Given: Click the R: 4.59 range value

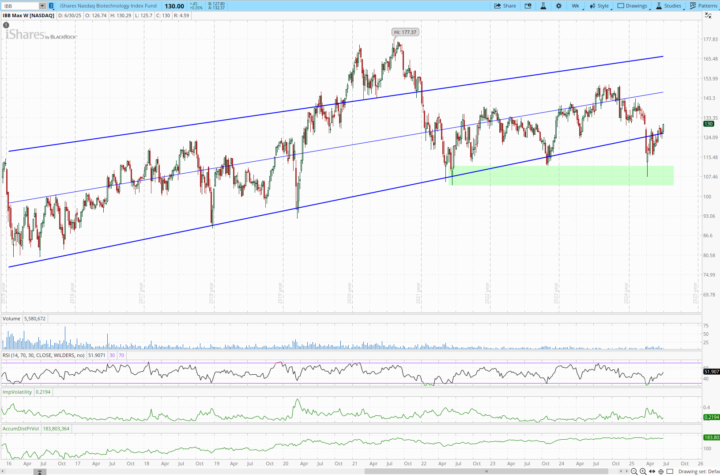Looking at the screenshot, I should pyautogui.click(x=181, y=16).
